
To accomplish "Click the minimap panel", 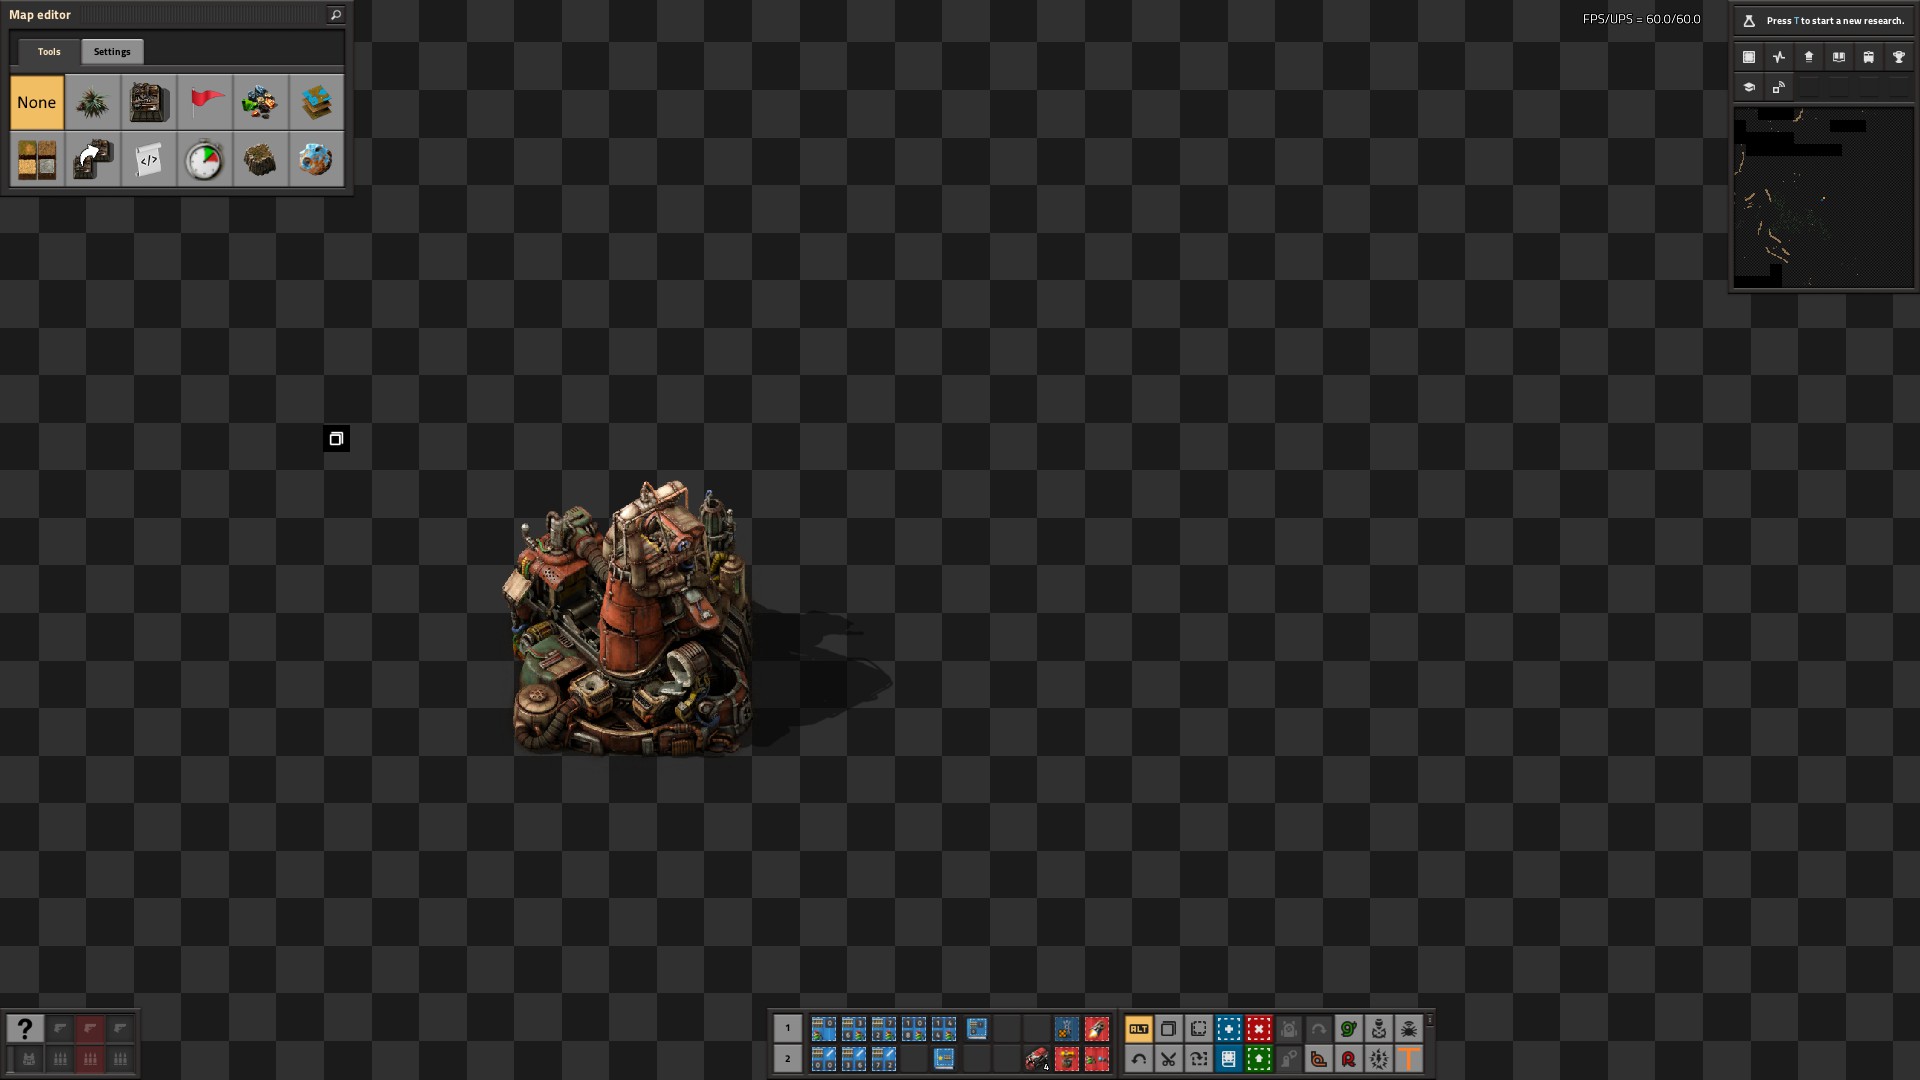I will coord(1824,198).
